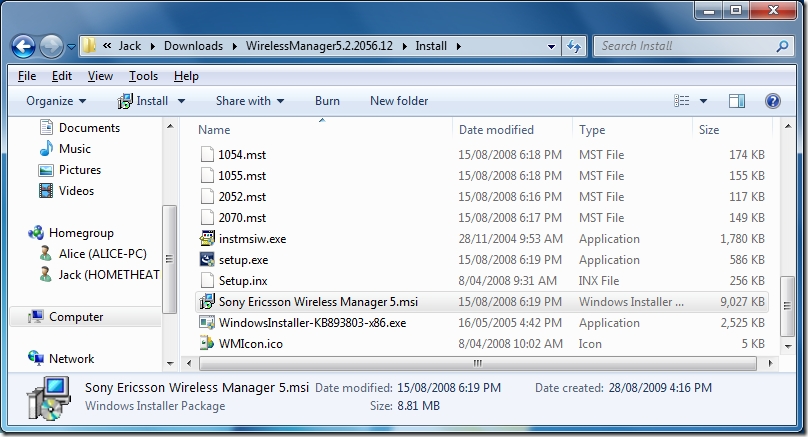
Task: Click the Back navigation arrow button
Action: tap(24, 46)
